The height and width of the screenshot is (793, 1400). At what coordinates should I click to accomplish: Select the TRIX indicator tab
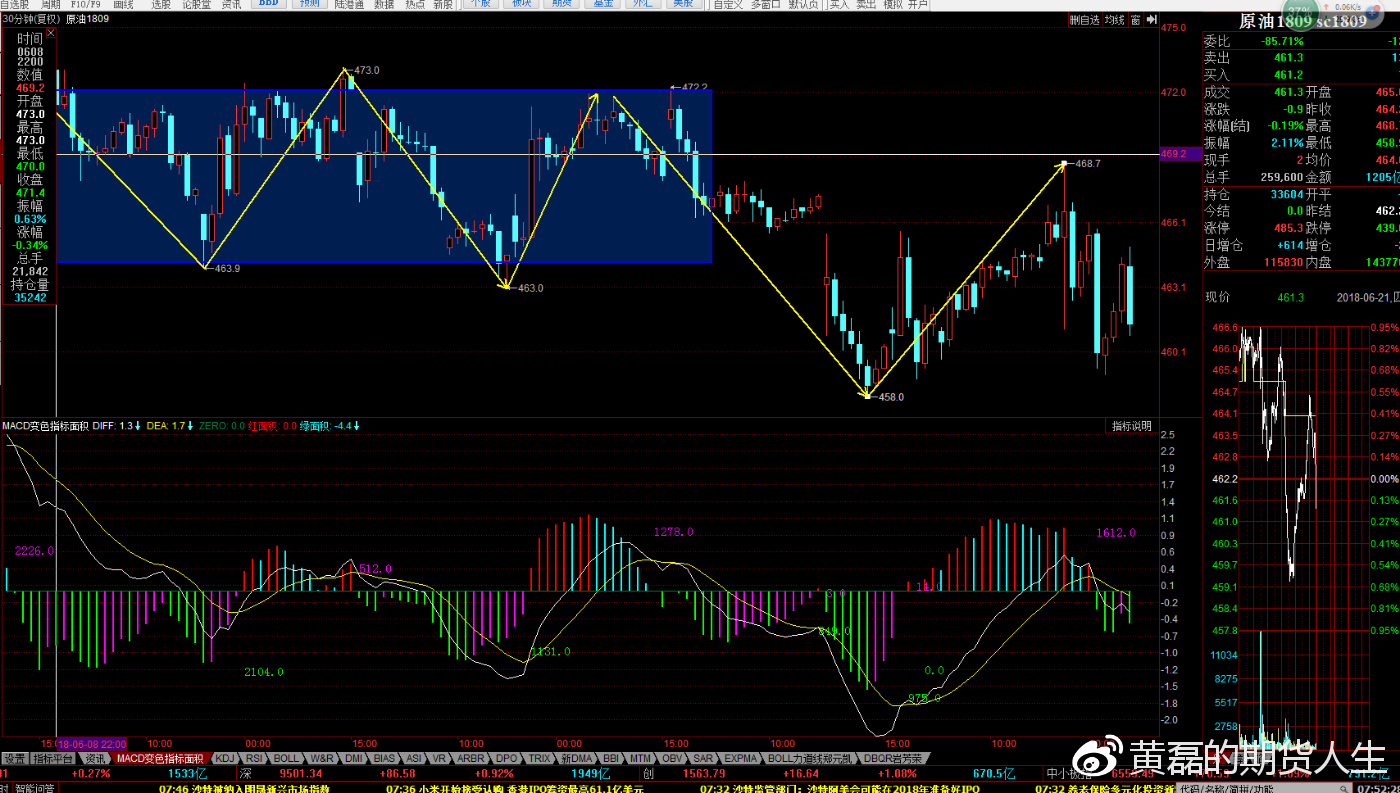click(539, 759)
